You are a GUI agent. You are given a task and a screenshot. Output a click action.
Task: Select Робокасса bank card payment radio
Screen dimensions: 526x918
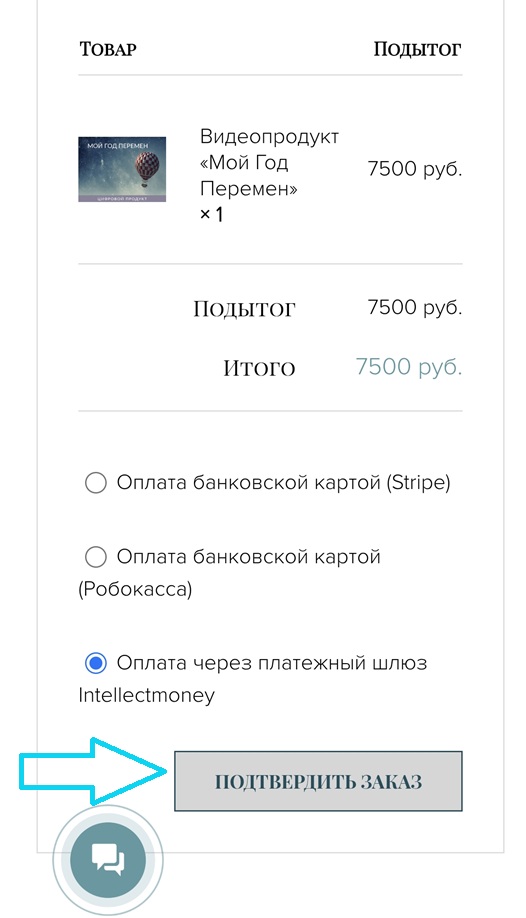pyautogui.click(x=95, y=557)
